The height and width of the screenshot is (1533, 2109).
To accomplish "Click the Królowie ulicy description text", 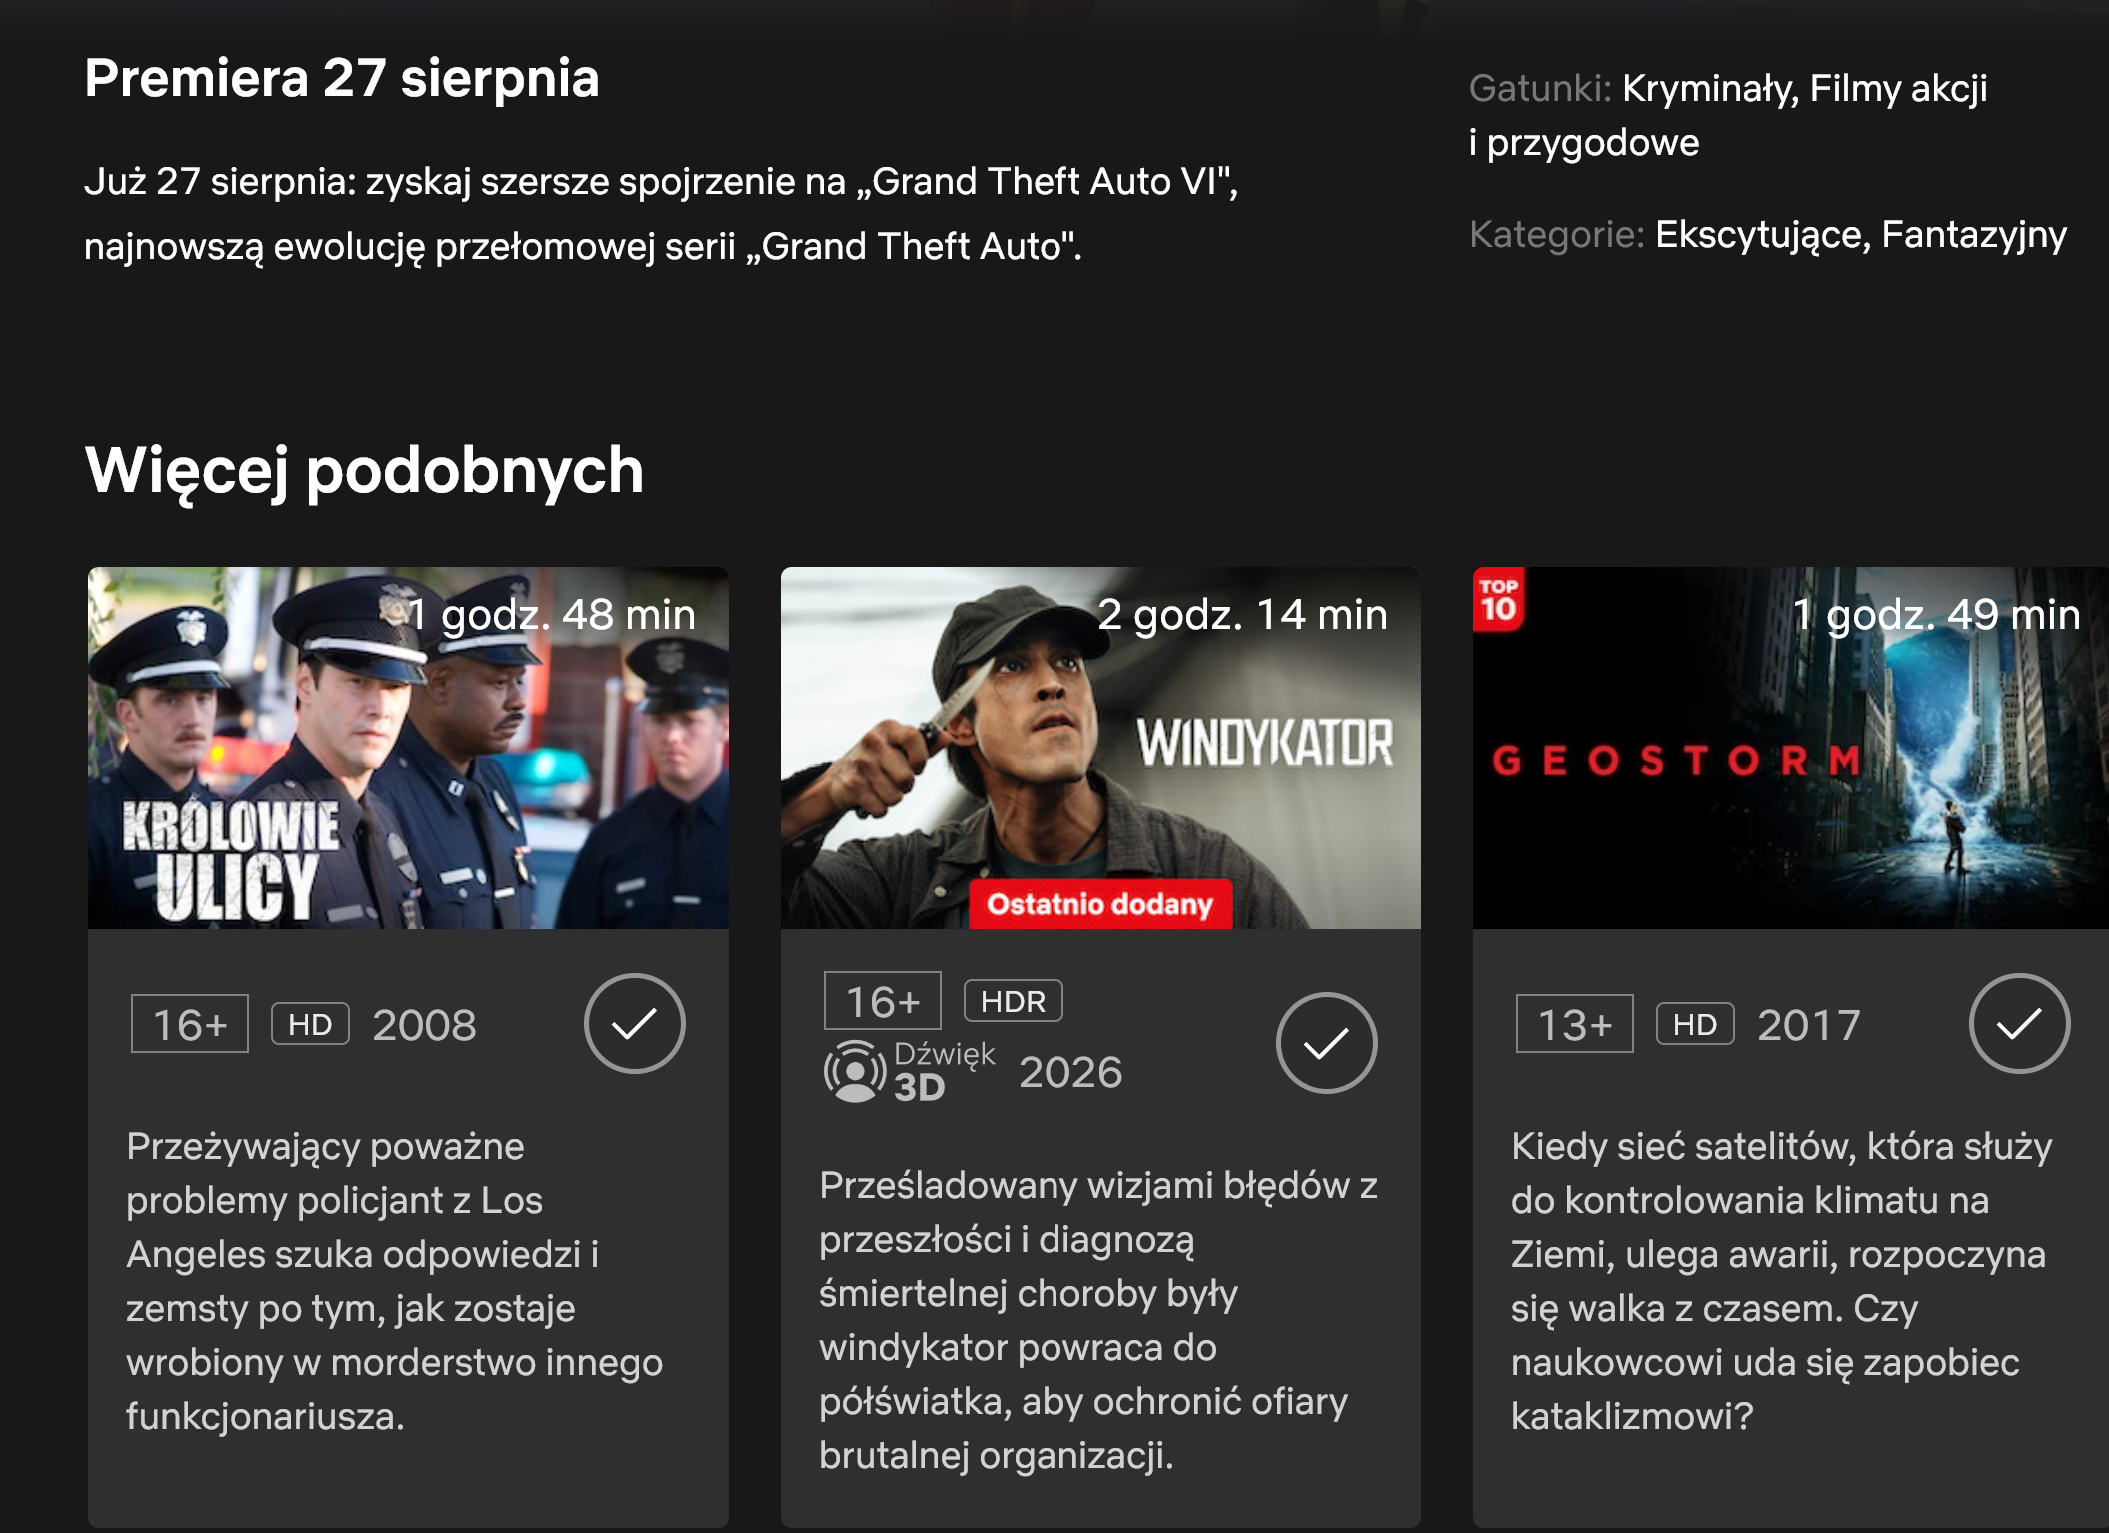I will coord(394,1281).
